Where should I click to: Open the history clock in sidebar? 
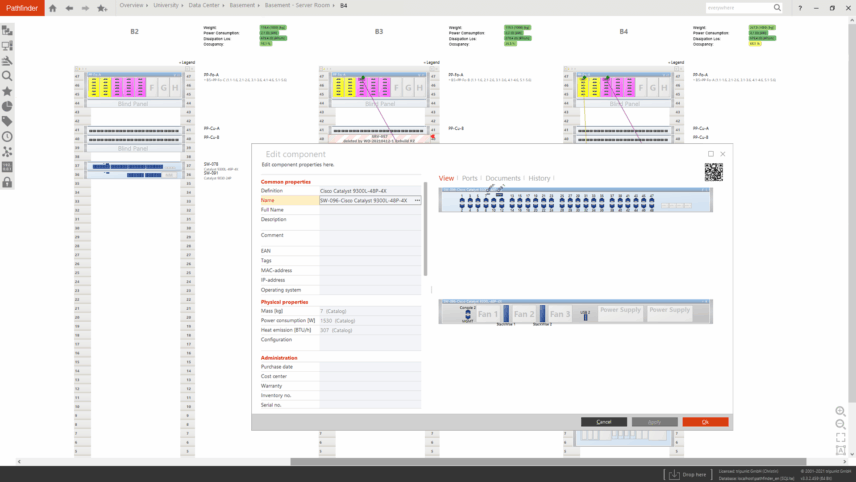pyautogui.click(x=8, y=136)
